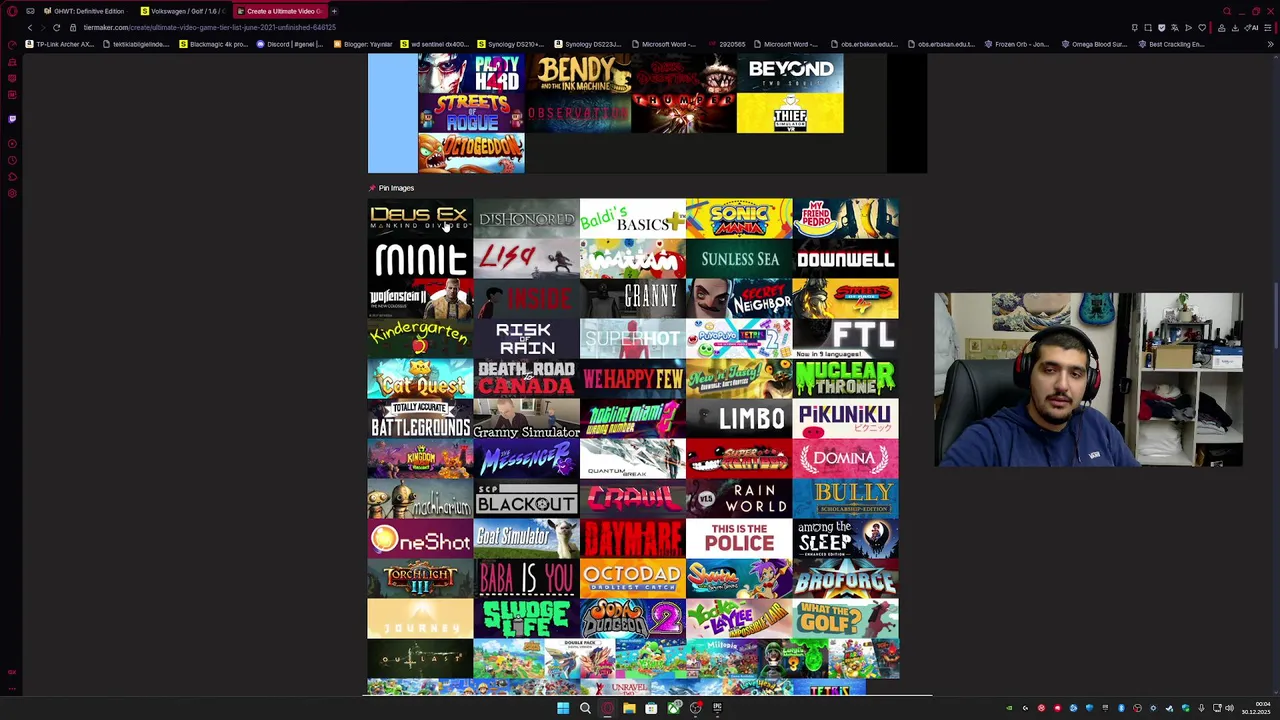Select the This Is the Police image

[739, 538]
